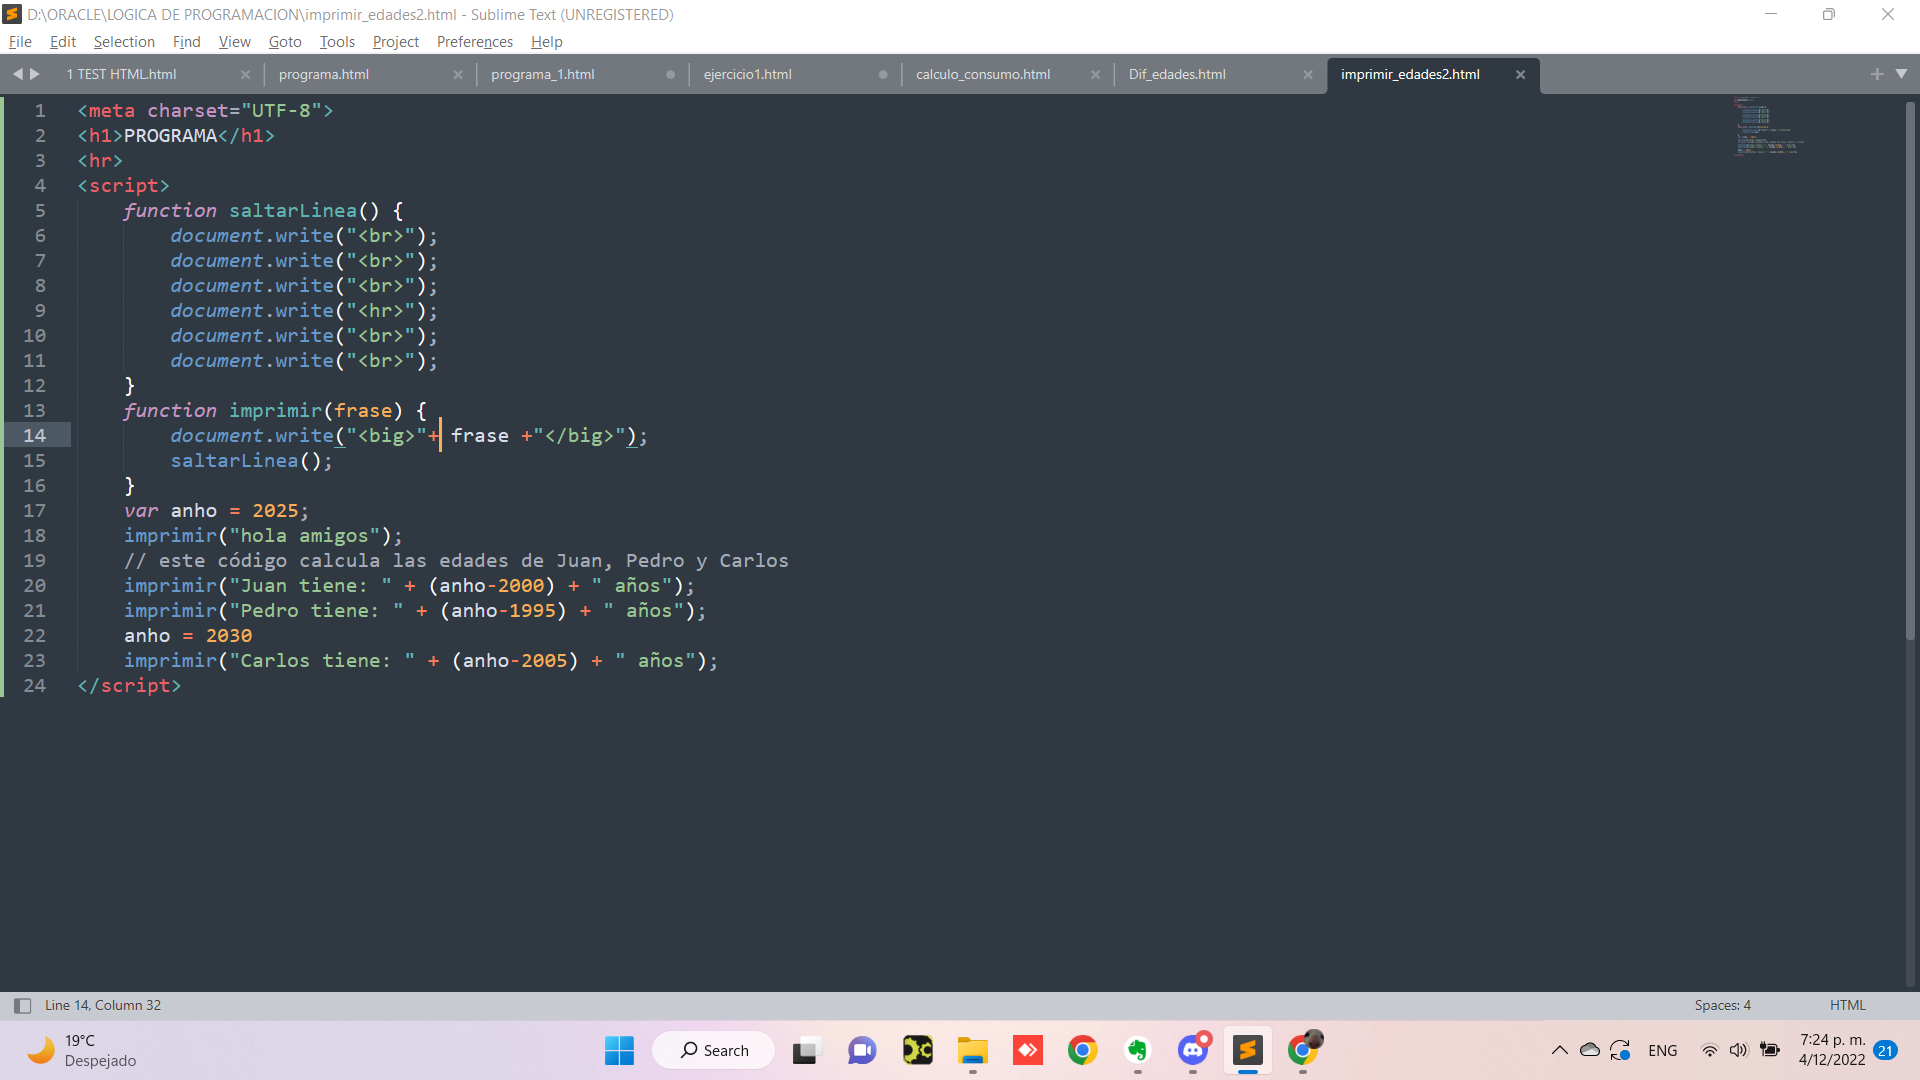Viewport: 1920px width, 1080px height.
Task: Open Sublime Text taskbar icon
Action: [1247, 1050]
